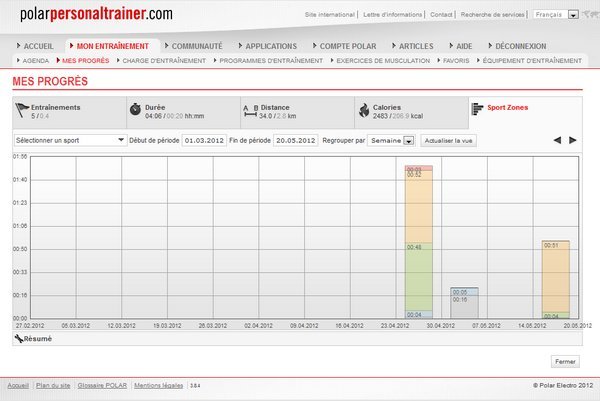Screen dimensions: 600x401
Task: Click the orange 00:52 bar segment
Action: tap(419, 207)
